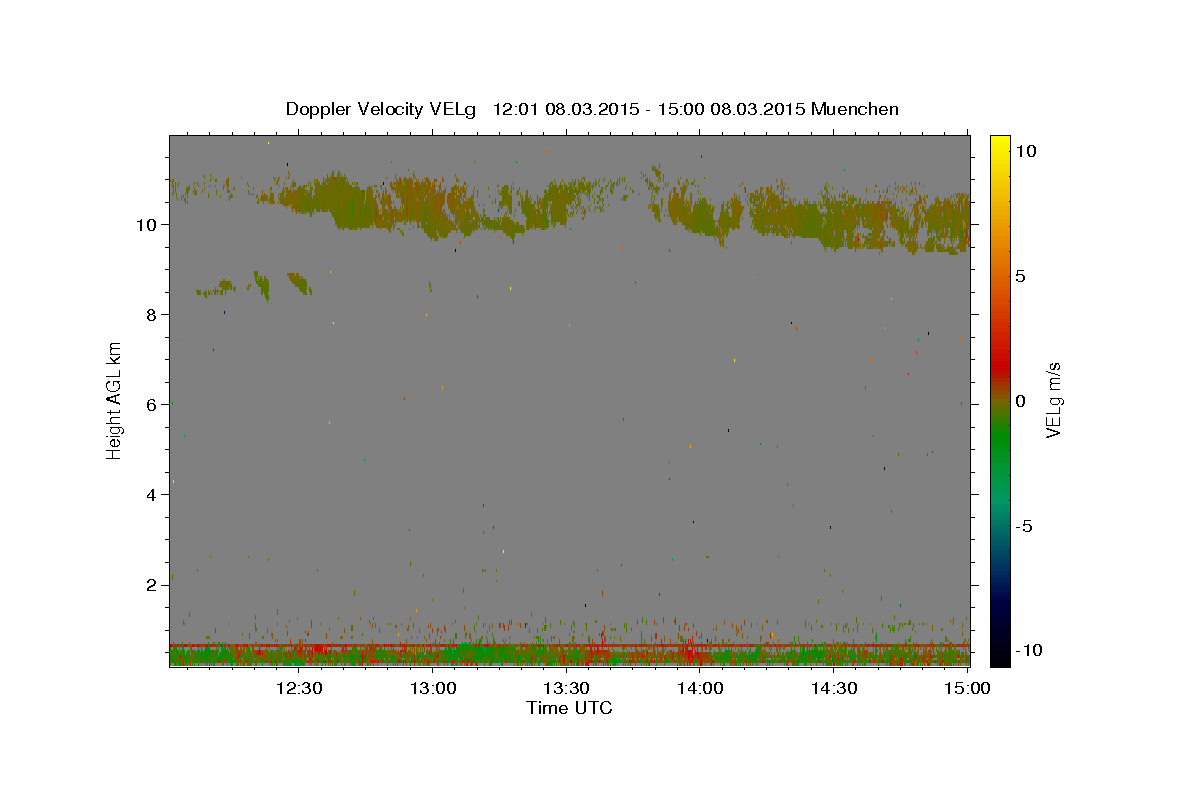Click the colorbar value -5 label

tap(1024, 526)
